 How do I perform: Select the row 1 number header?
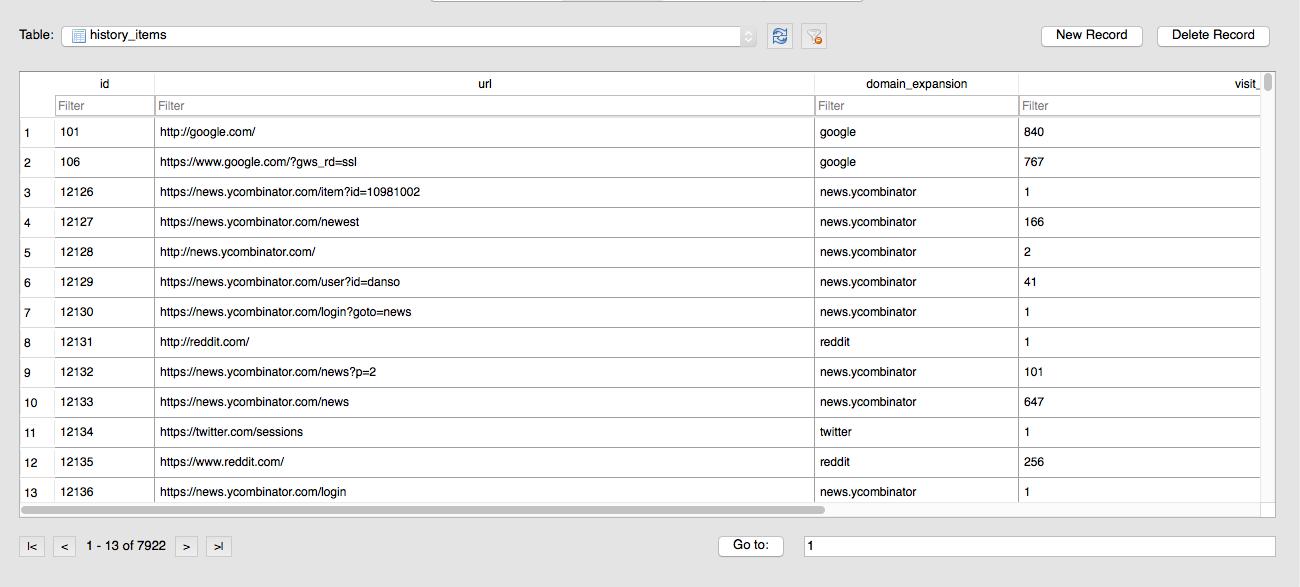(37, 132)
